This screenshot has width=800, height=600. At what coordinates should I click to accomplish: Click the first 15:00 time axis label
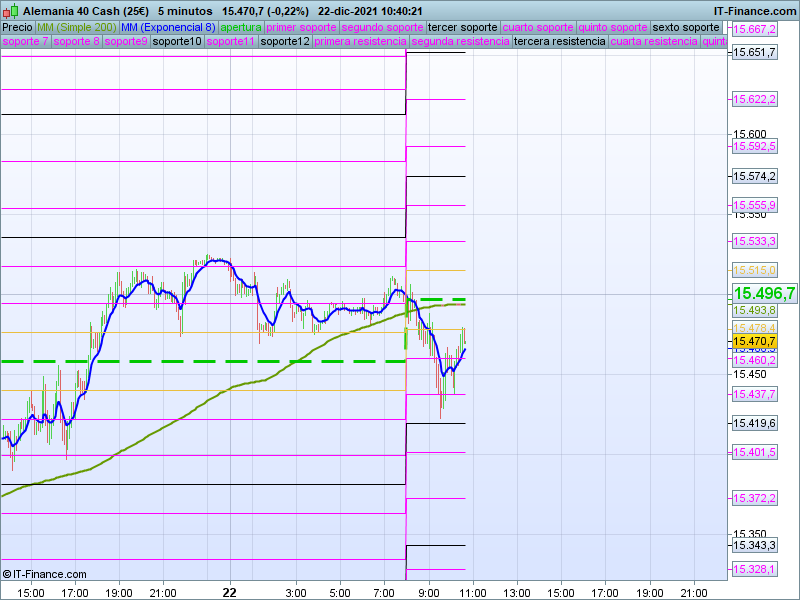point(31,593)
